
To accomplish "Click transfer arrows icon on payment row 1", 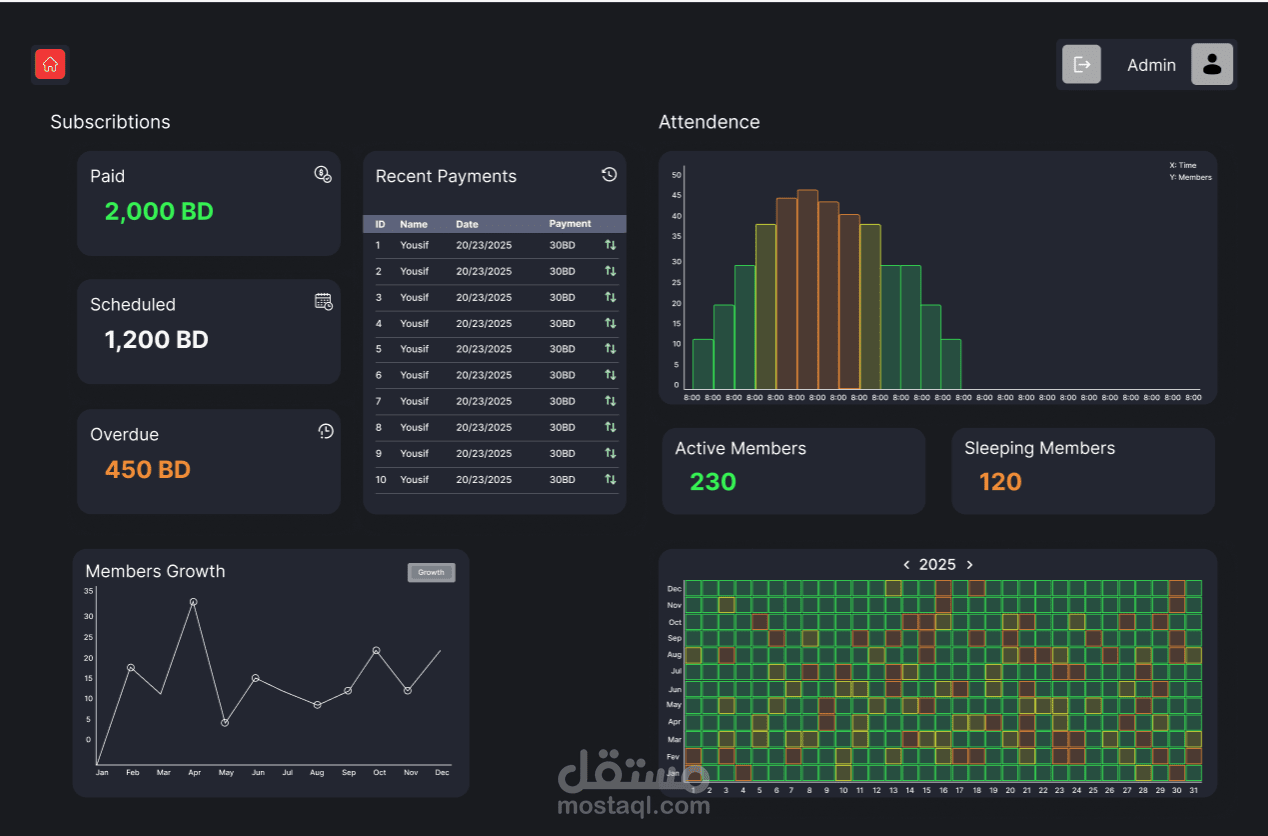I will pos(610,245).
